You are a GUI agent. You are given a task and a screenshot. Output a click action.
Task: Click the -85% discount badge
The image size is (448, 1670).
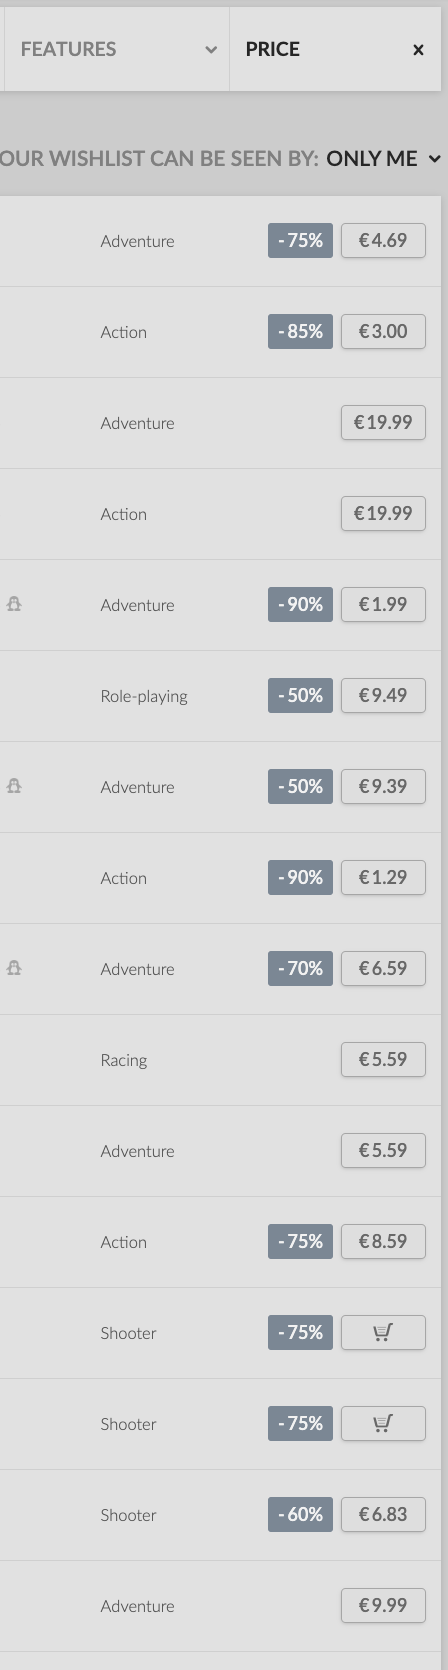pos(300,331)
